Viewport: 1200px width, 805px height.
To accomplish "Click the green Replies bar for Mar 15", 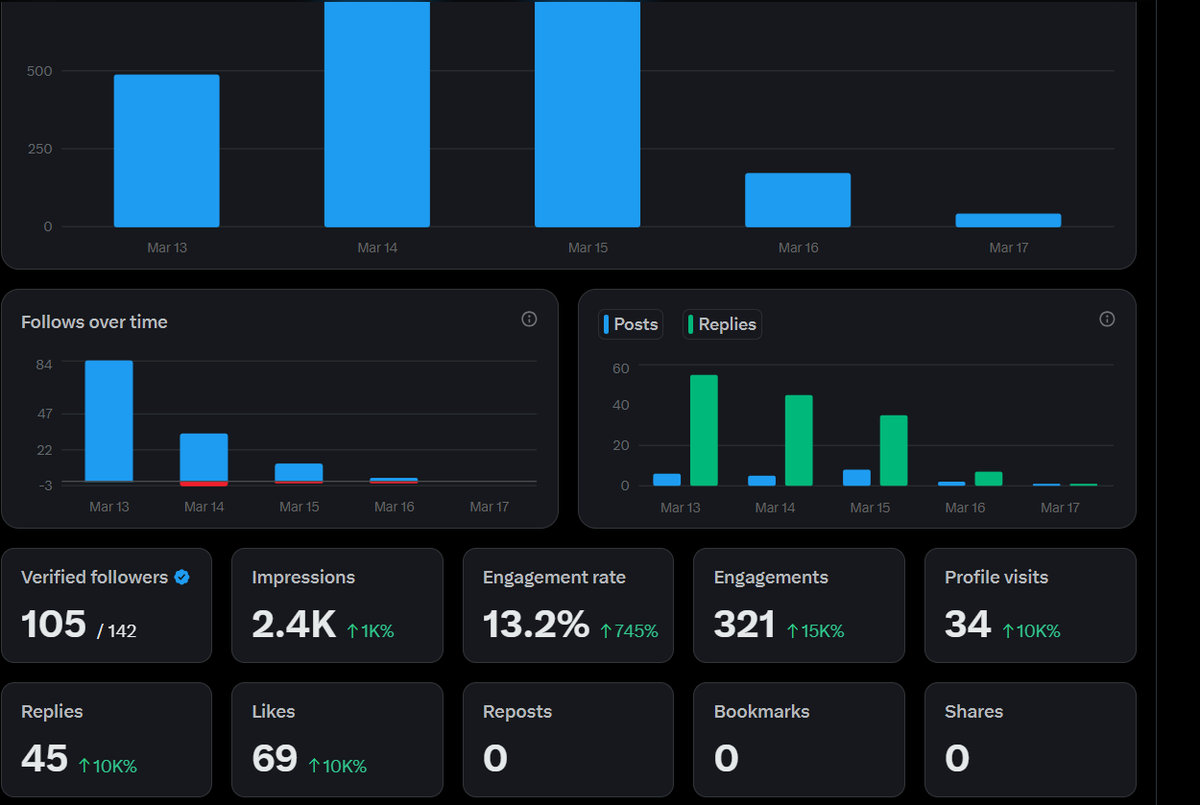I will [x=894, y=451].
